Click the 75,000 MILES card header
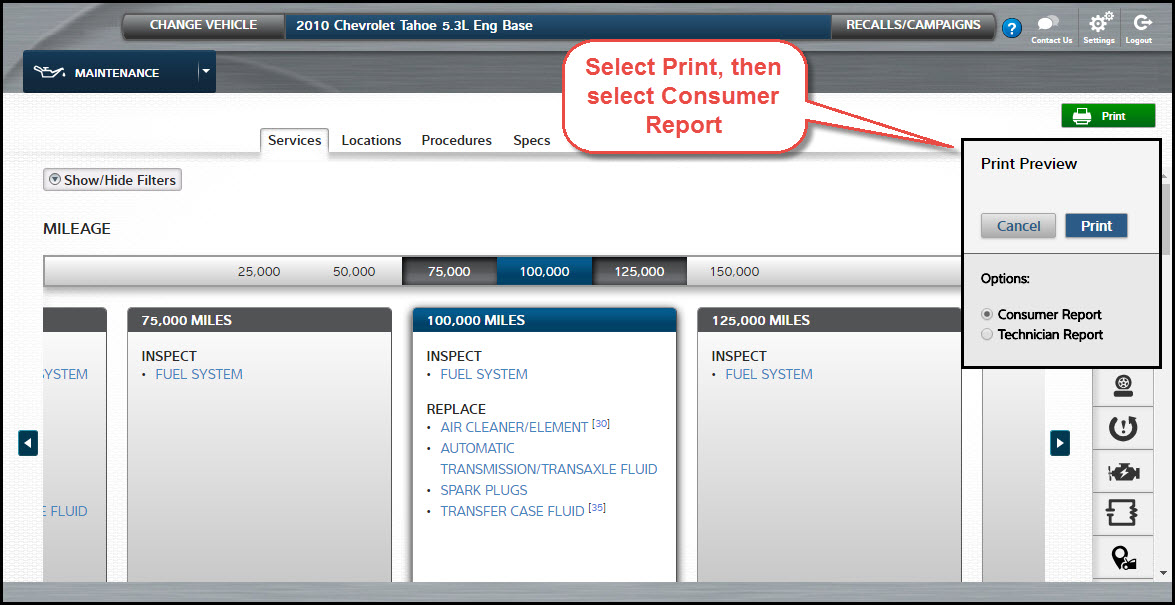 (259, 320)
